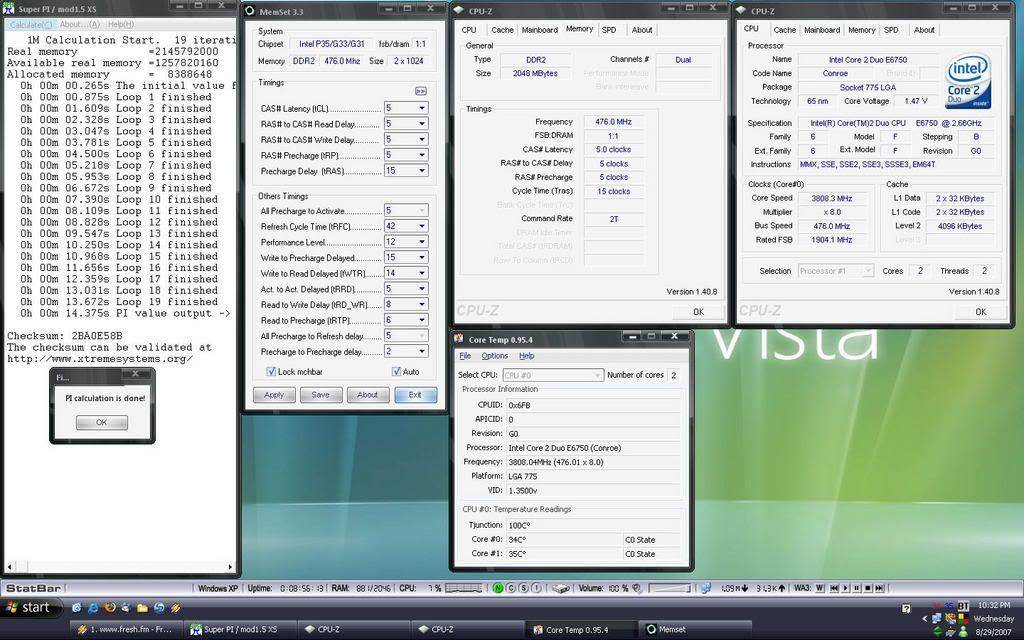This screenshot has width=1024, height=640.
Task: Click the Intel Core 2 Duo logo
Action: tap(968, 81)
